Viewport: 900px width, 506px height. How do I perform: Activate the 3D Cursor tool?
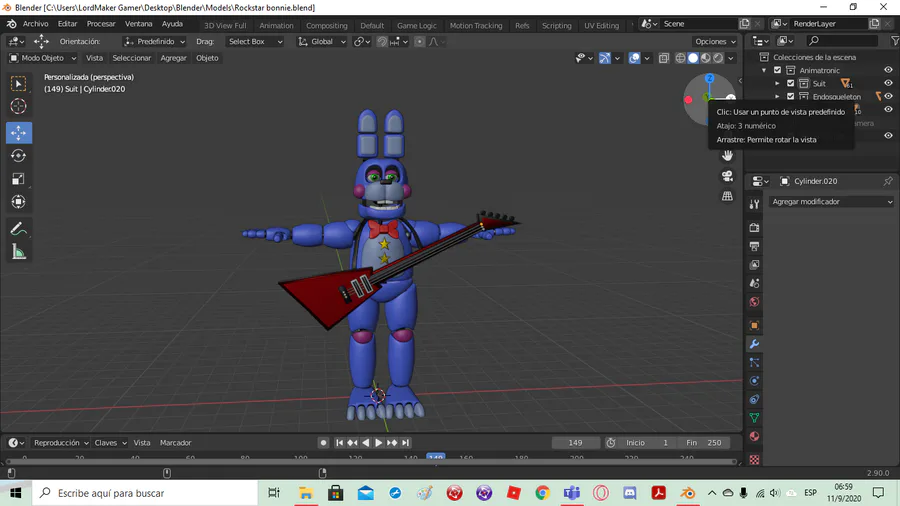coord(18,106)
